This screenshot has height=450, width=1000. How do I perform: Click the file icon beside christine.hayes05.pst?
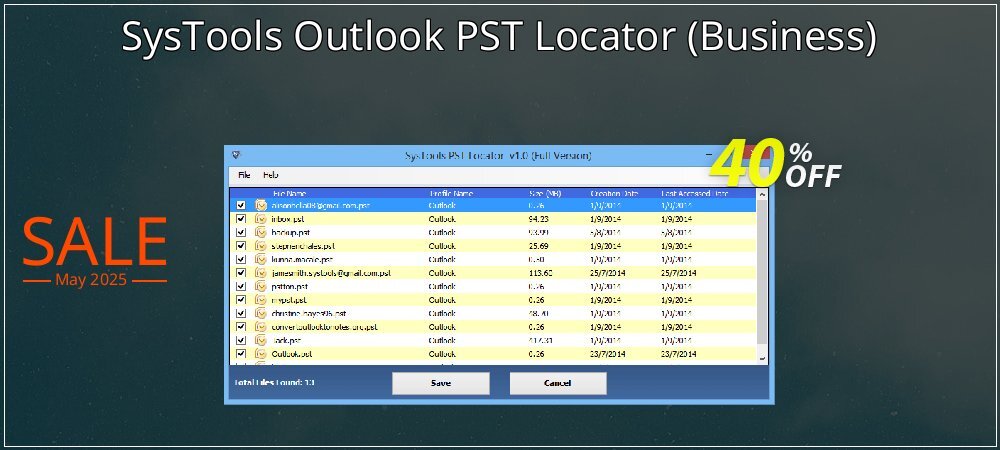[260, 313]
